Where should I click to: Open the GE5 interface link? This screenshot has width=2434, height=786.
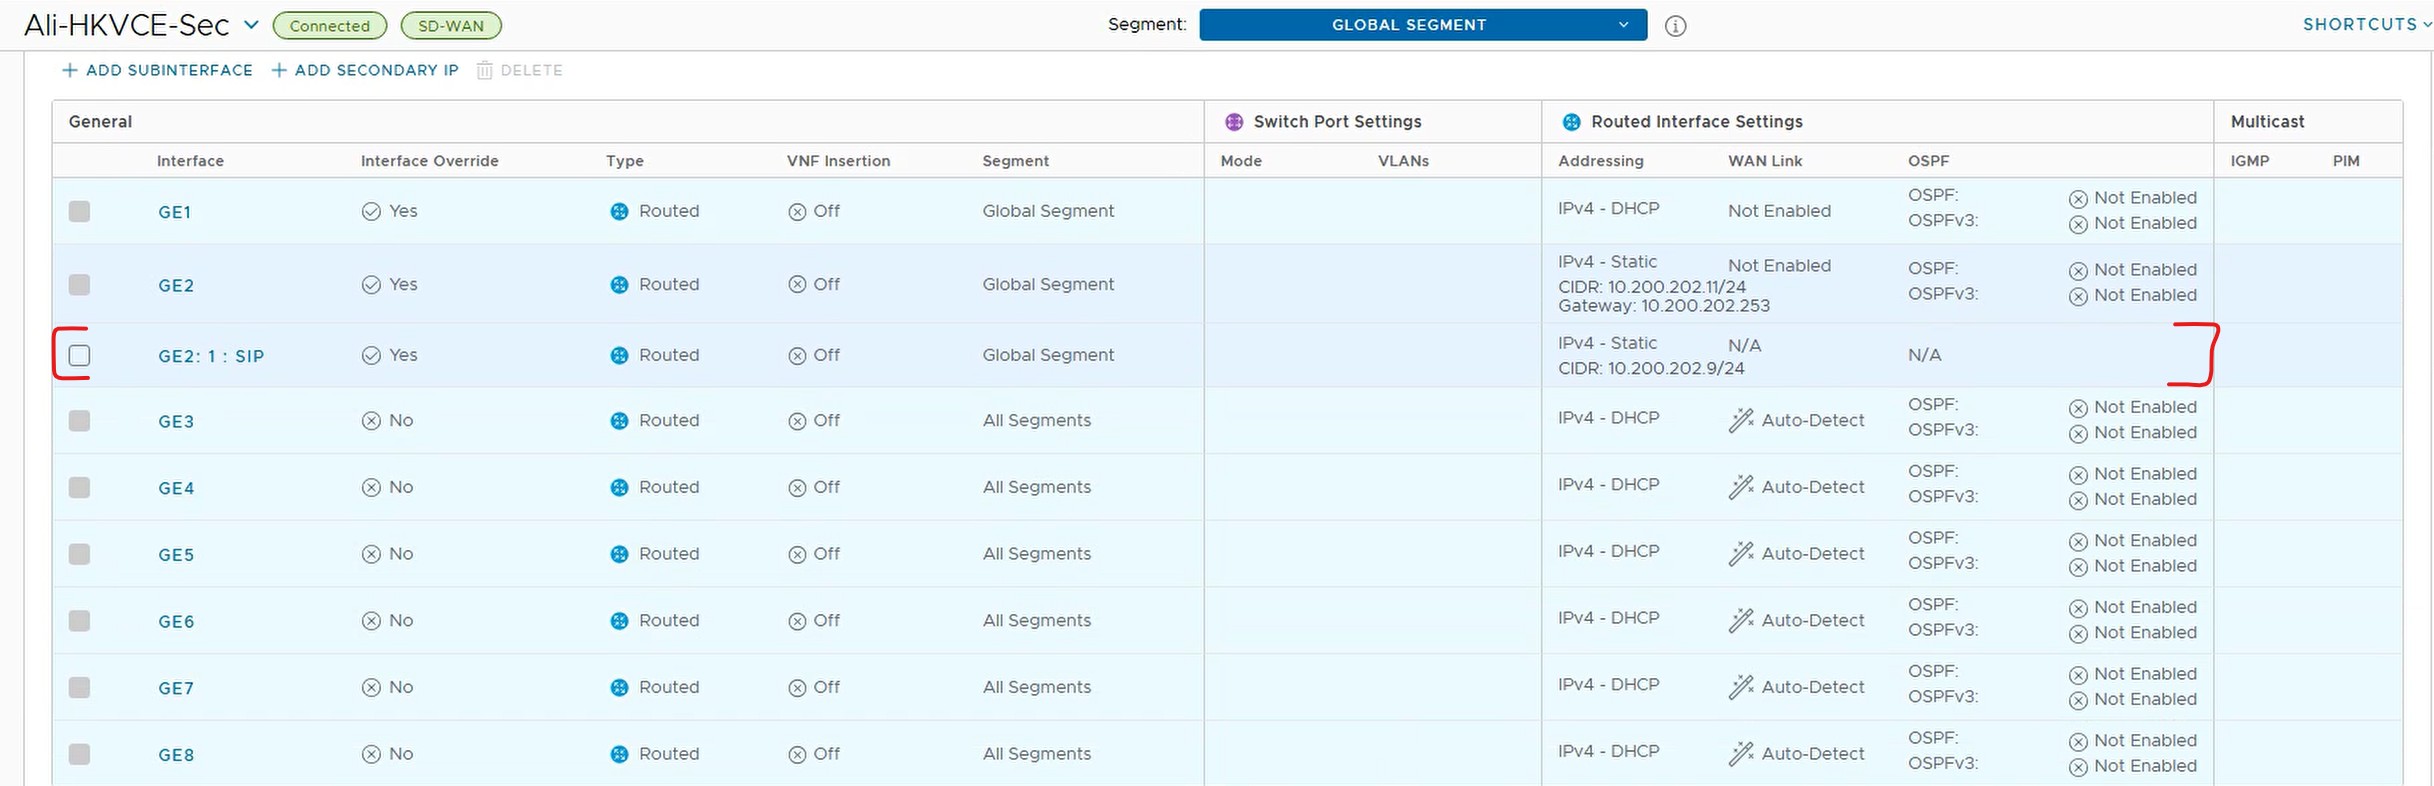176,555
